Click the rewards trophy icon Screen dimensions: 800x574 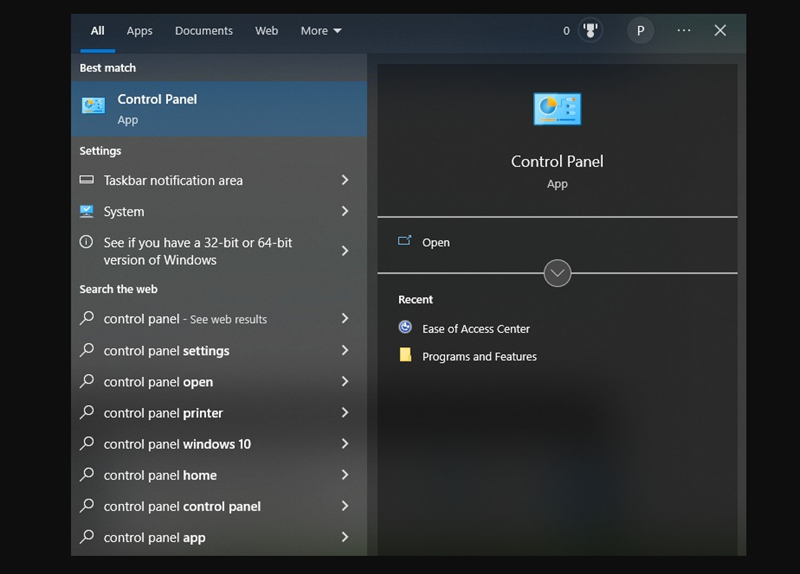(x=590, y=31)
